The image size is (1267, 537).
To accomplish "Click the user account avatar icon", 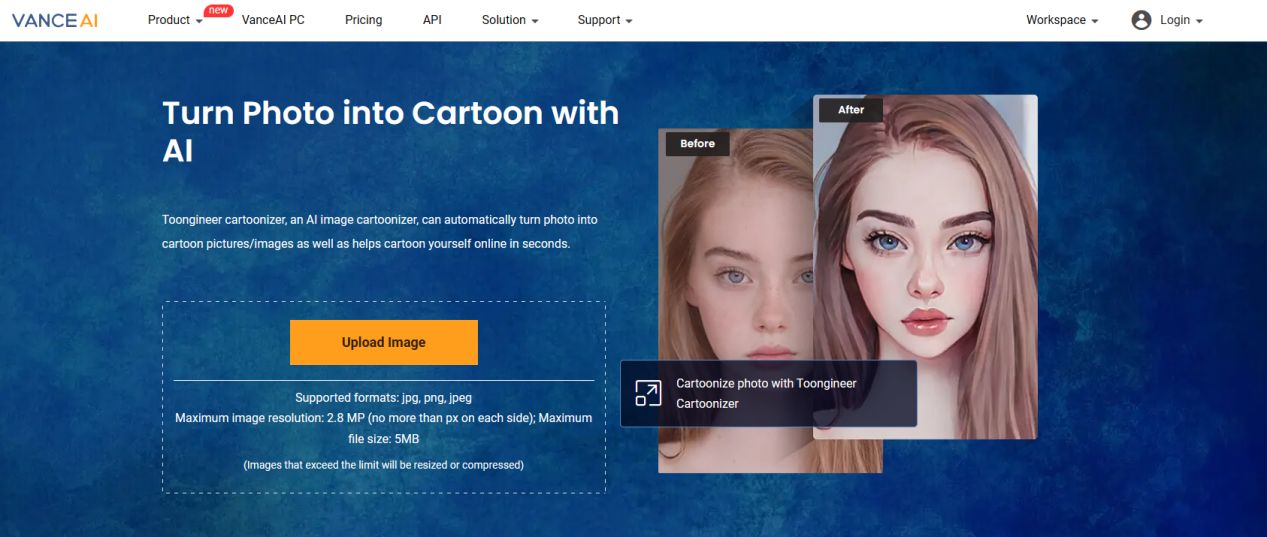I will pos(1141,20).
